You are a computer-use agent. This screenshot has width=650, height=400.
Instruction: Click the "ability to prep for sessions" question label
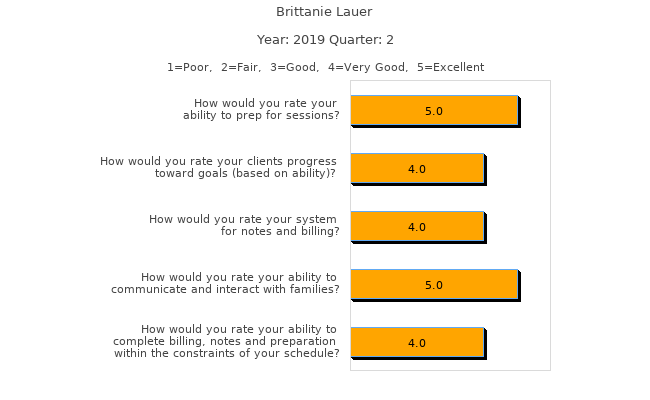[x=262, y=109]
